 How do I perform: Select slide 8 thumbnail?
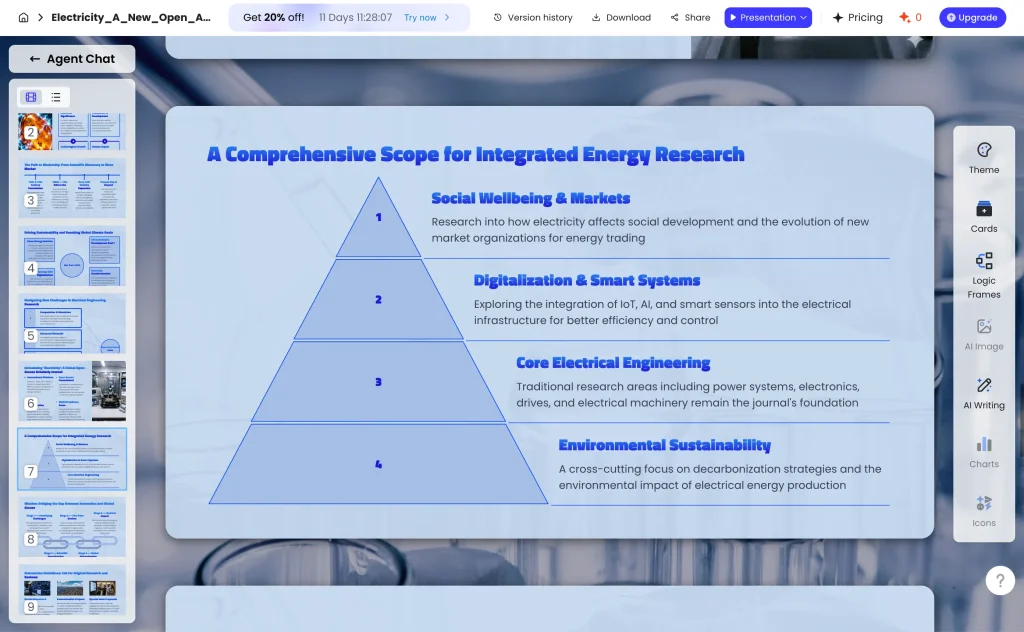(x=72, y=527)
